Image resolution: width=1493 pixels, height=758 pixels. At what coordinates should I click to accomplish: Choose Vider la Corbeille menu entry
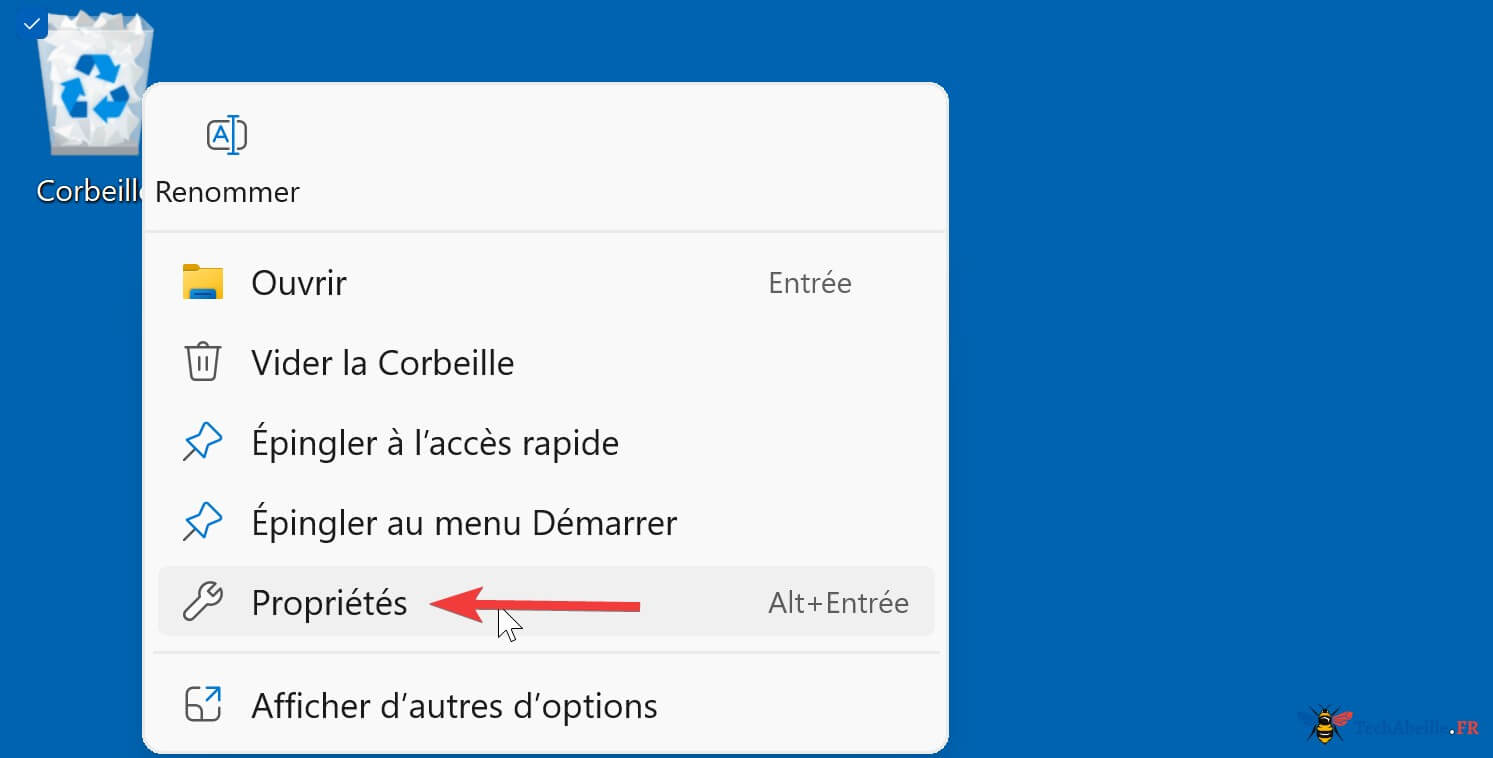(546, 362)
